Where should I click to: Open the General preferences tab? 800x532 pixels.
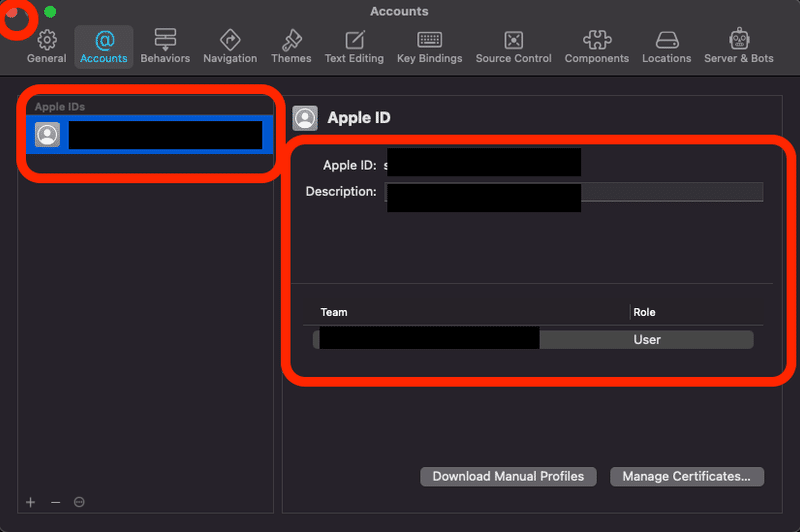46,47
